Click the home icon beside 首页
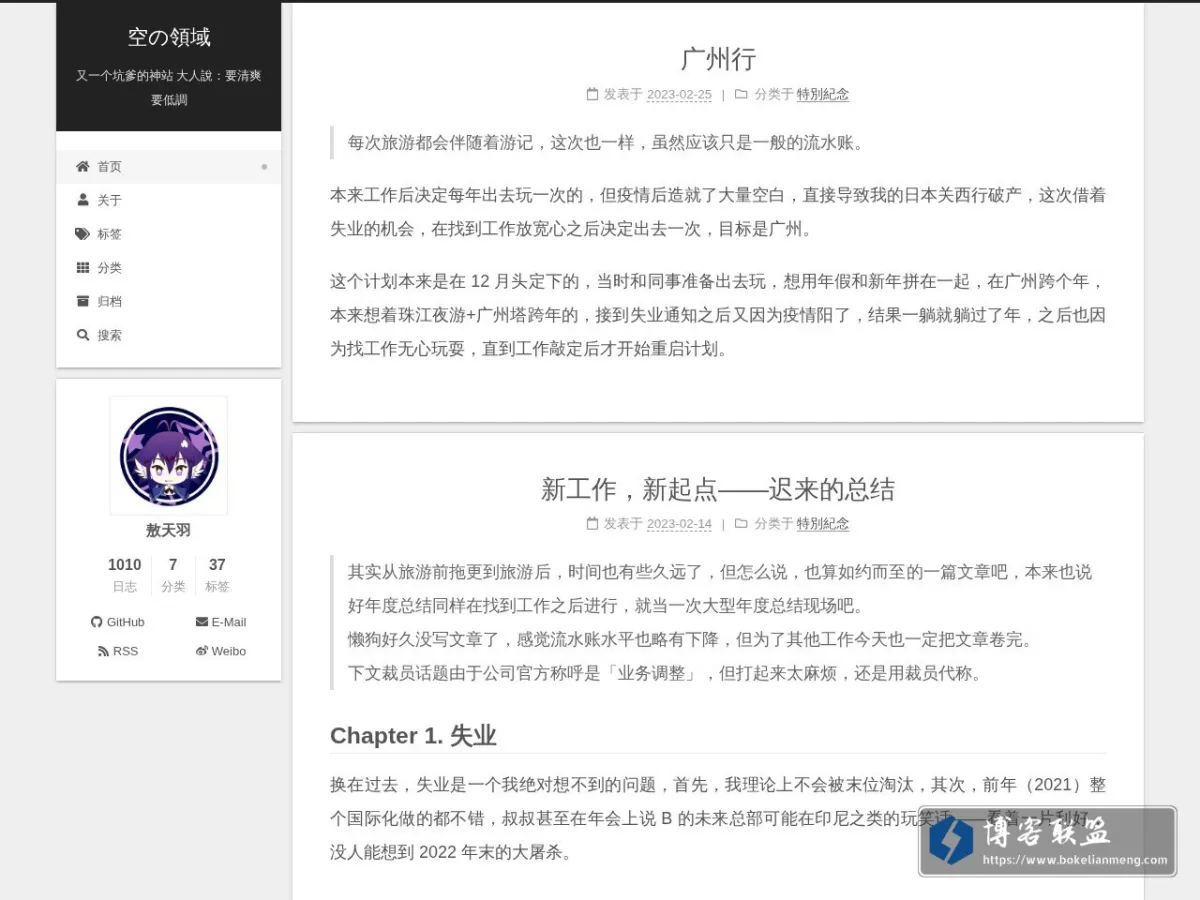Viewport: 1200px width, 900px height. point(83,166)
